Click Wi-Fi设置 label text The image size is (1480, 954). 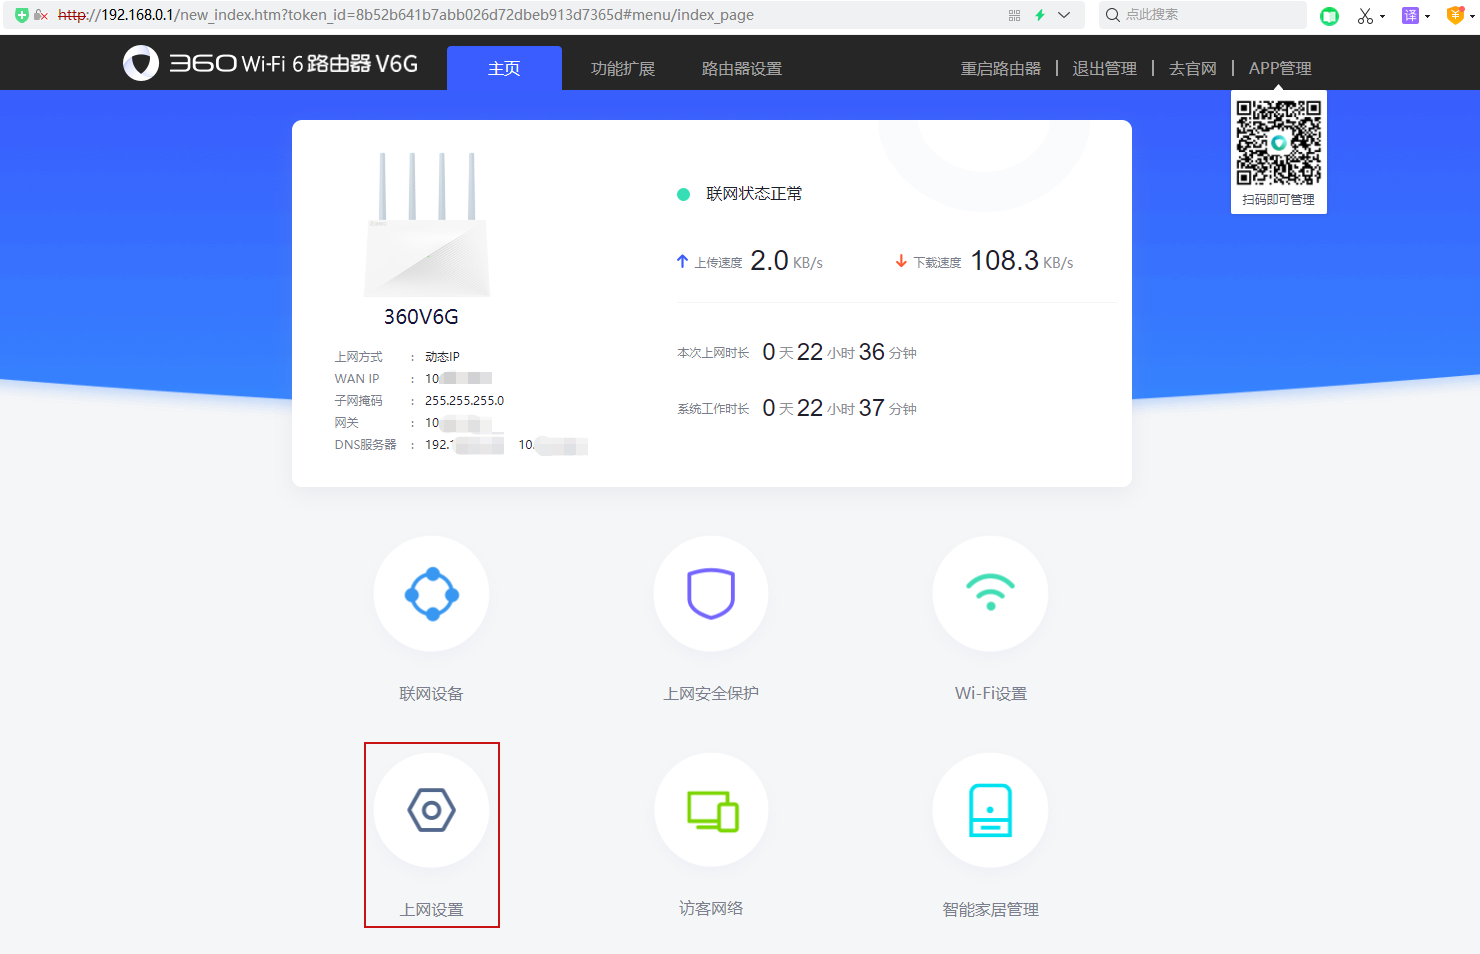point(990,694)
